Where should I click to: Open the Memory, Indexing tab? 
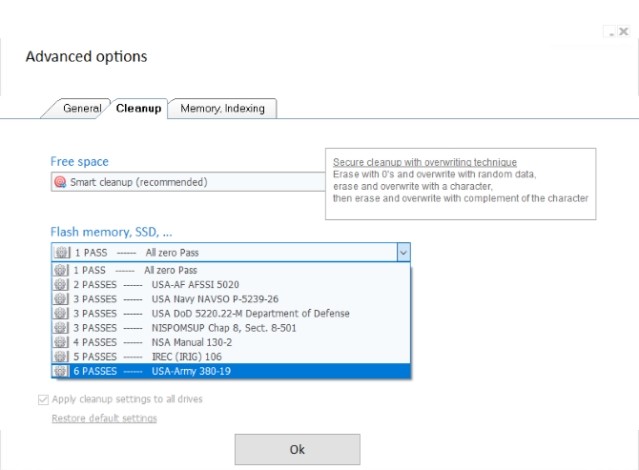tap(222, 108)
